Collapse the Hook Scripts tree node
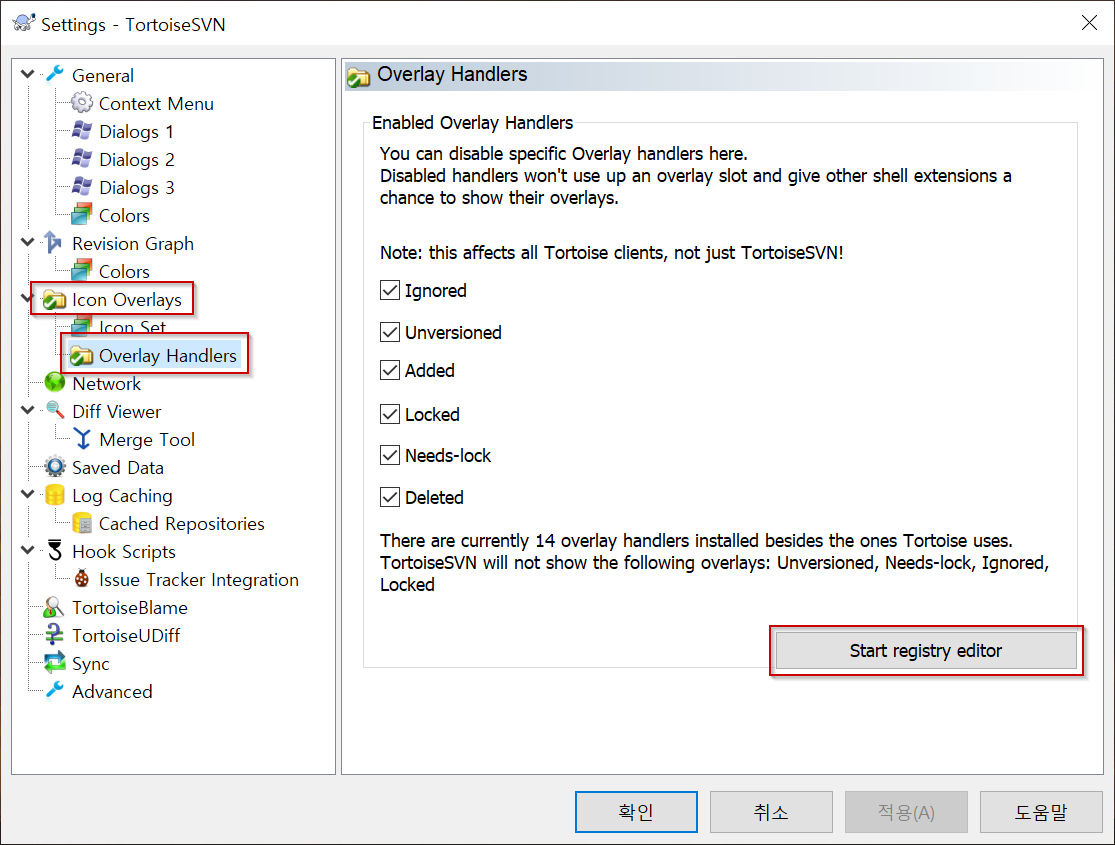The image size is (1115, 845). tap(28, 550)
